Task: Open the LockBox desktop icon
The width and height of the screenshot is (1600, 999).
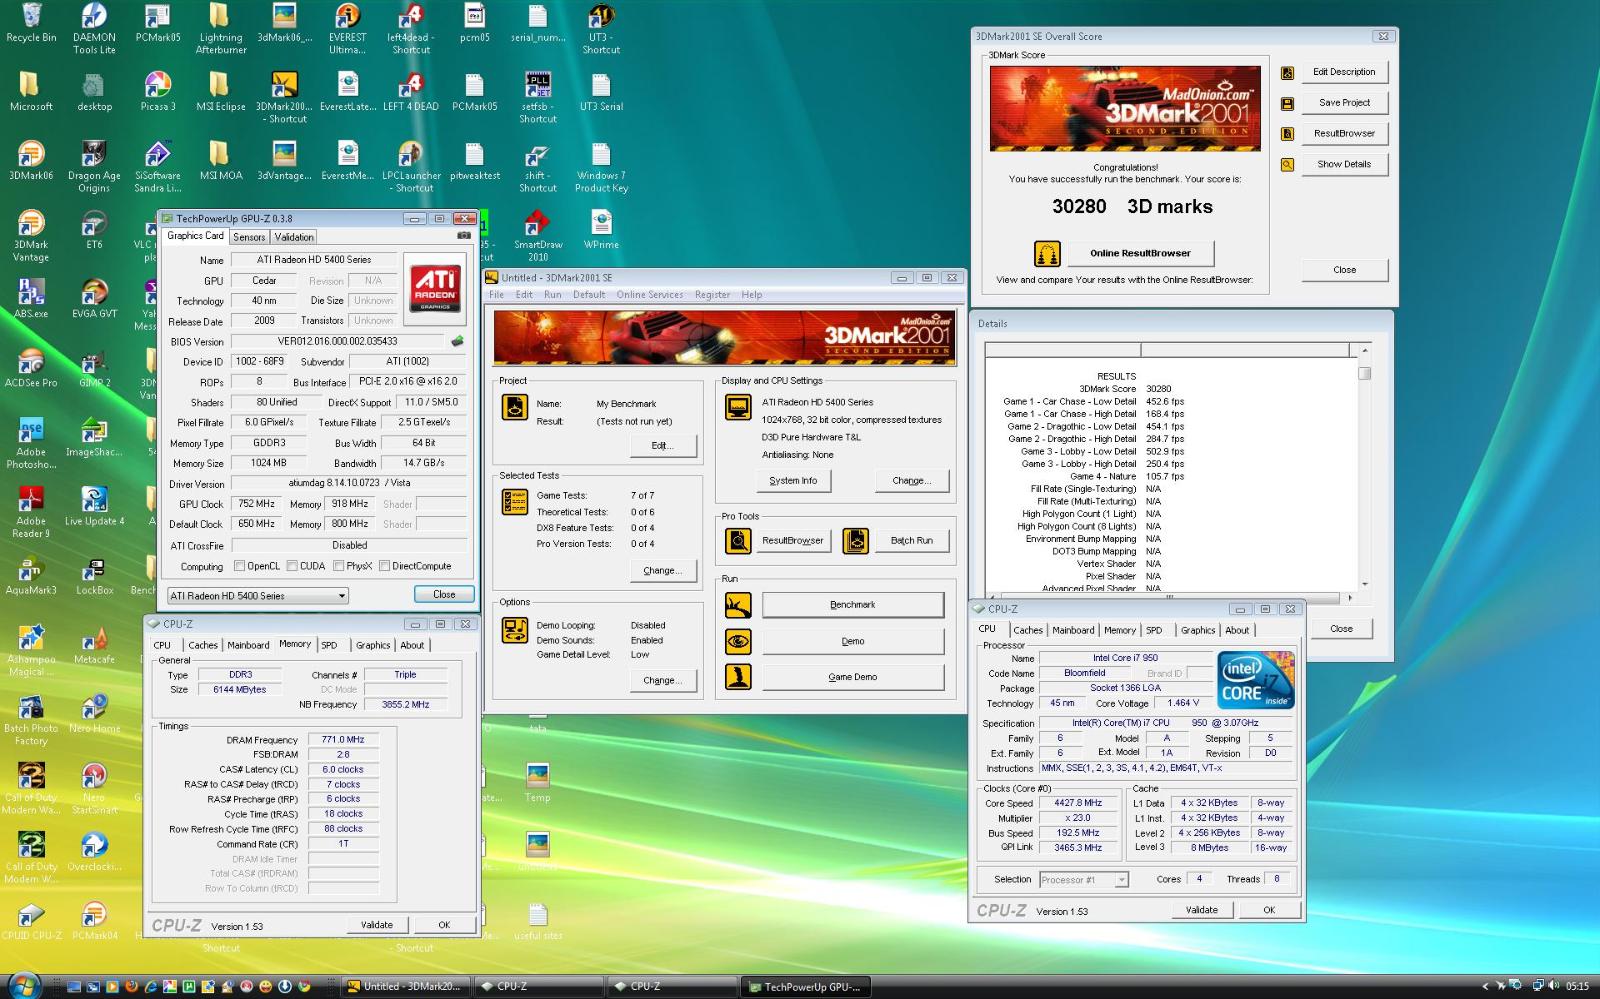Action: tap(94, 576)
